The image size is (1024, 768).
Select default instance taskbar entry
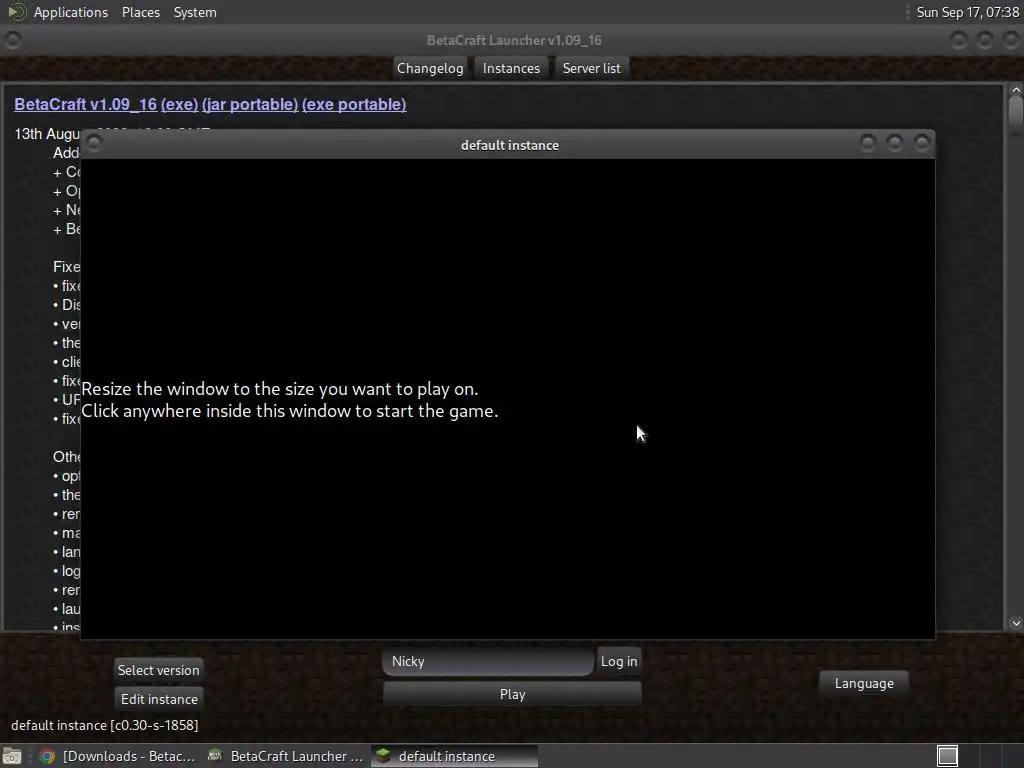pyautogui.click(x=455, y=756)
